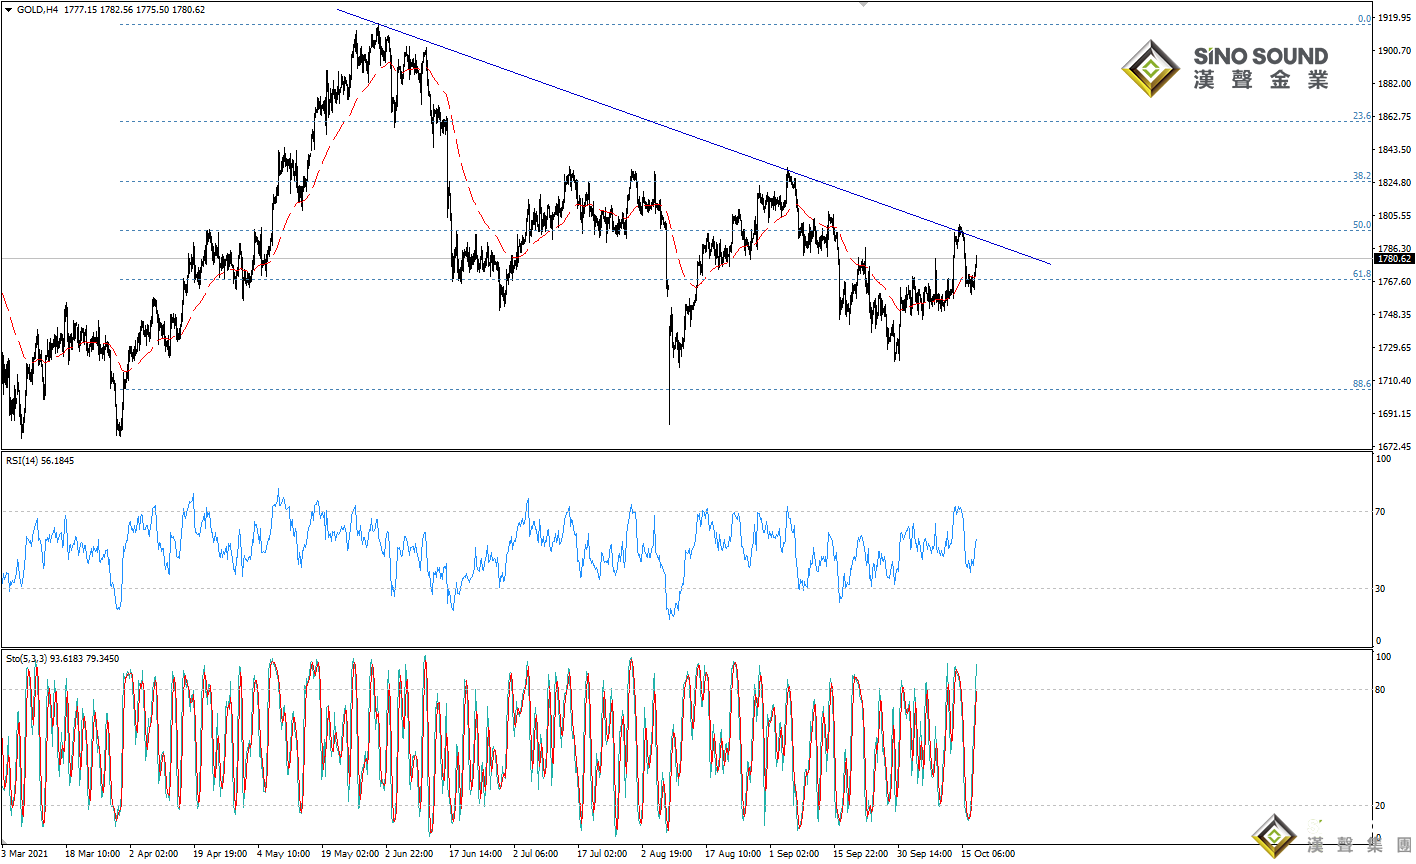Image resolution: width=1416 pixels, height=864 pixels.
Task: Click the 1919.95 price on the axis
Action: click(1394, 18)
